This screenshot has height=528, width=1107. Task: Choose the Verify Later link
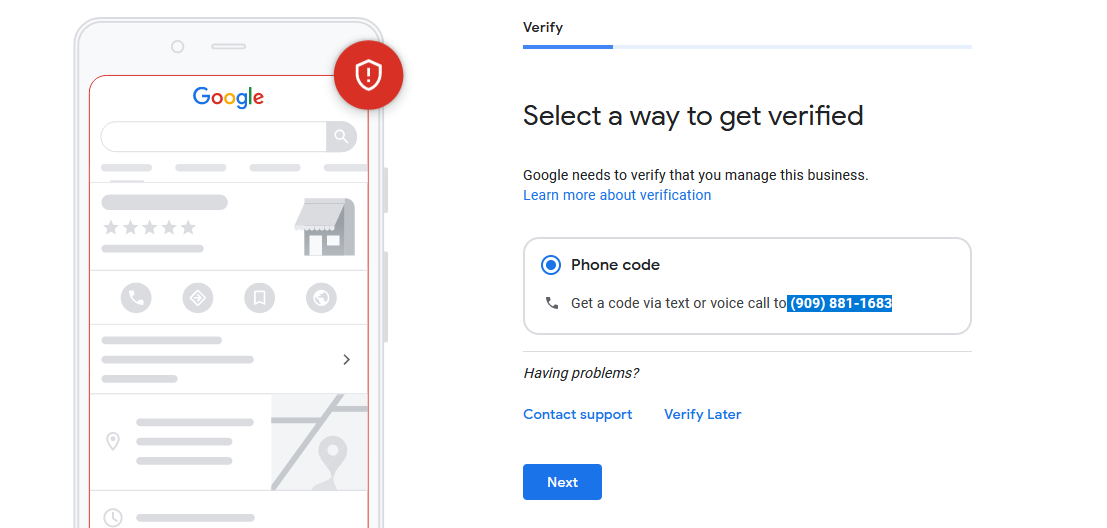pyautogui.click(x=702, y=414)
